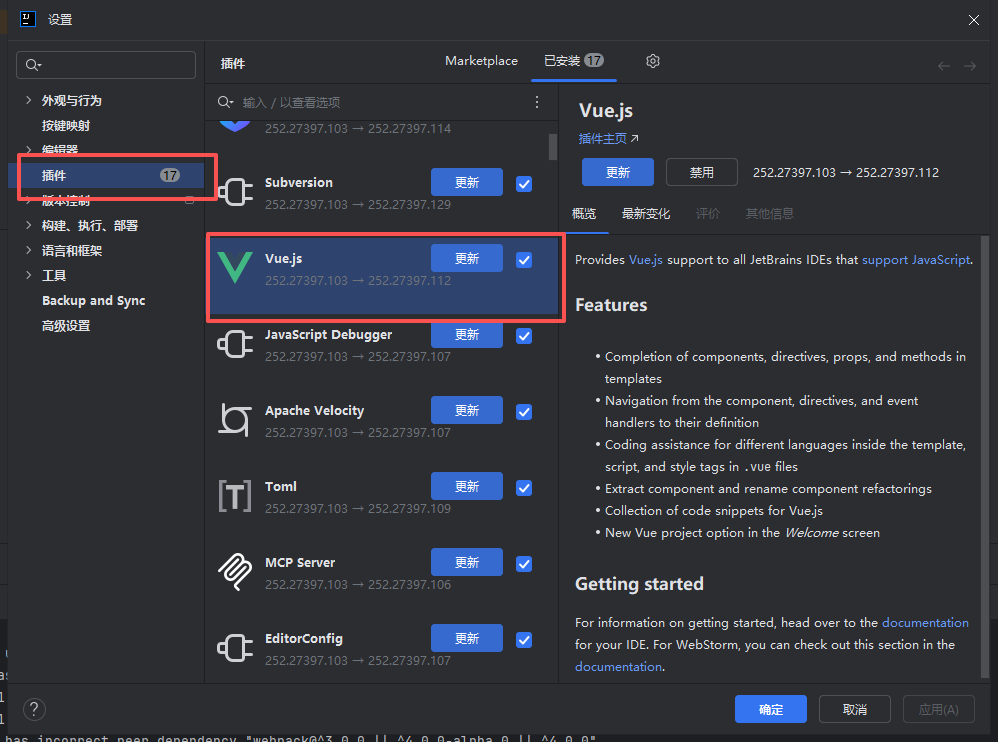Close the settings dialog
The height and width of the screenshot is (742, 998).
pos(973,20)
